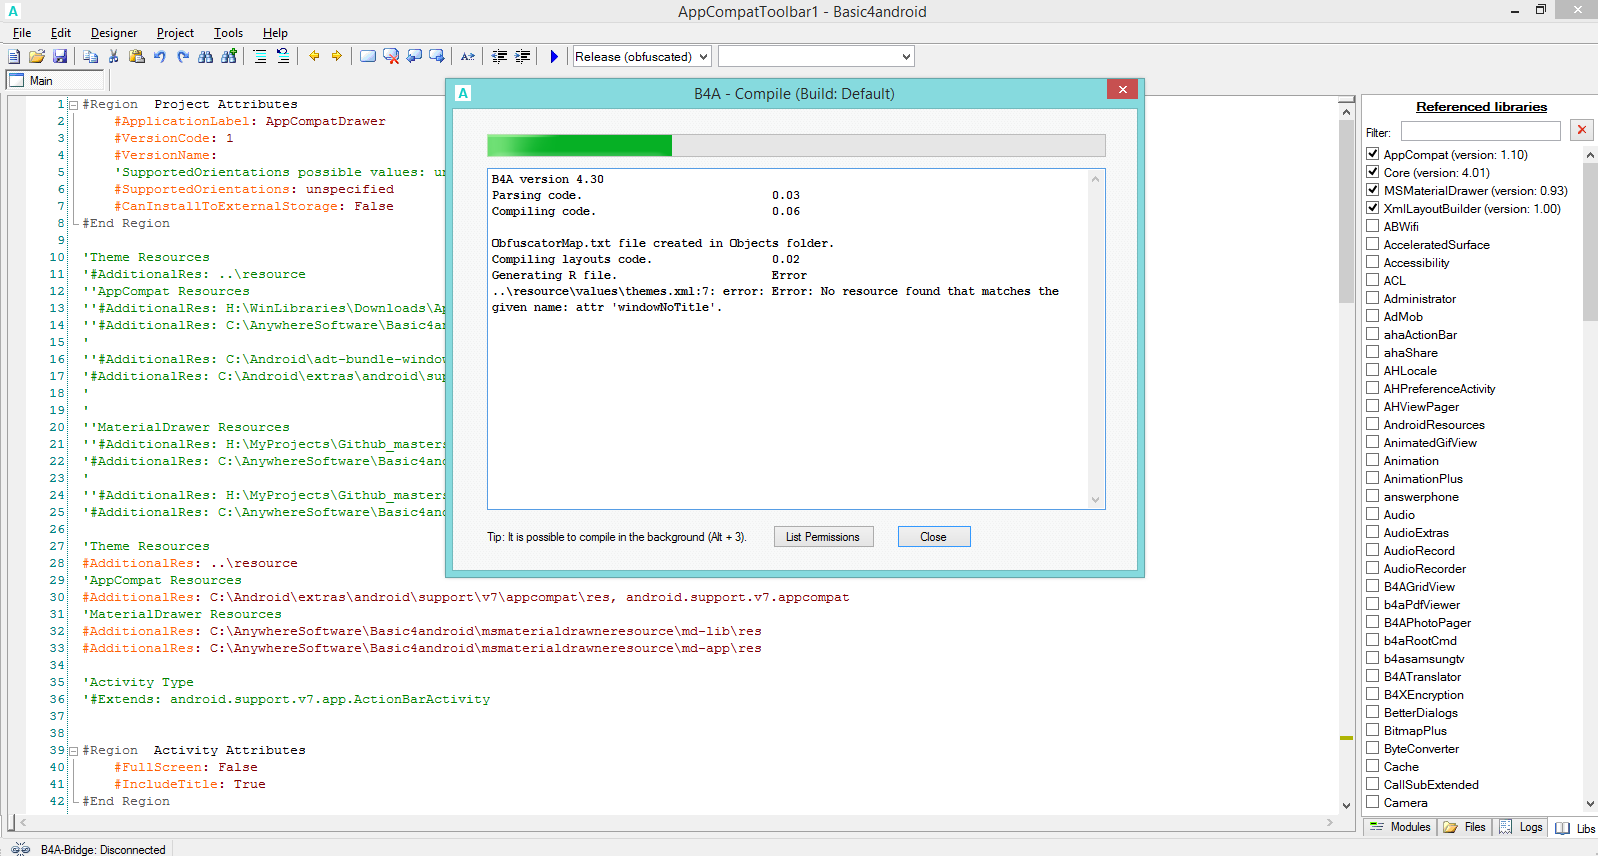Viewport: 1598px width, 856px height.
Task: Open the Edit menu
Action: [61, 33]
